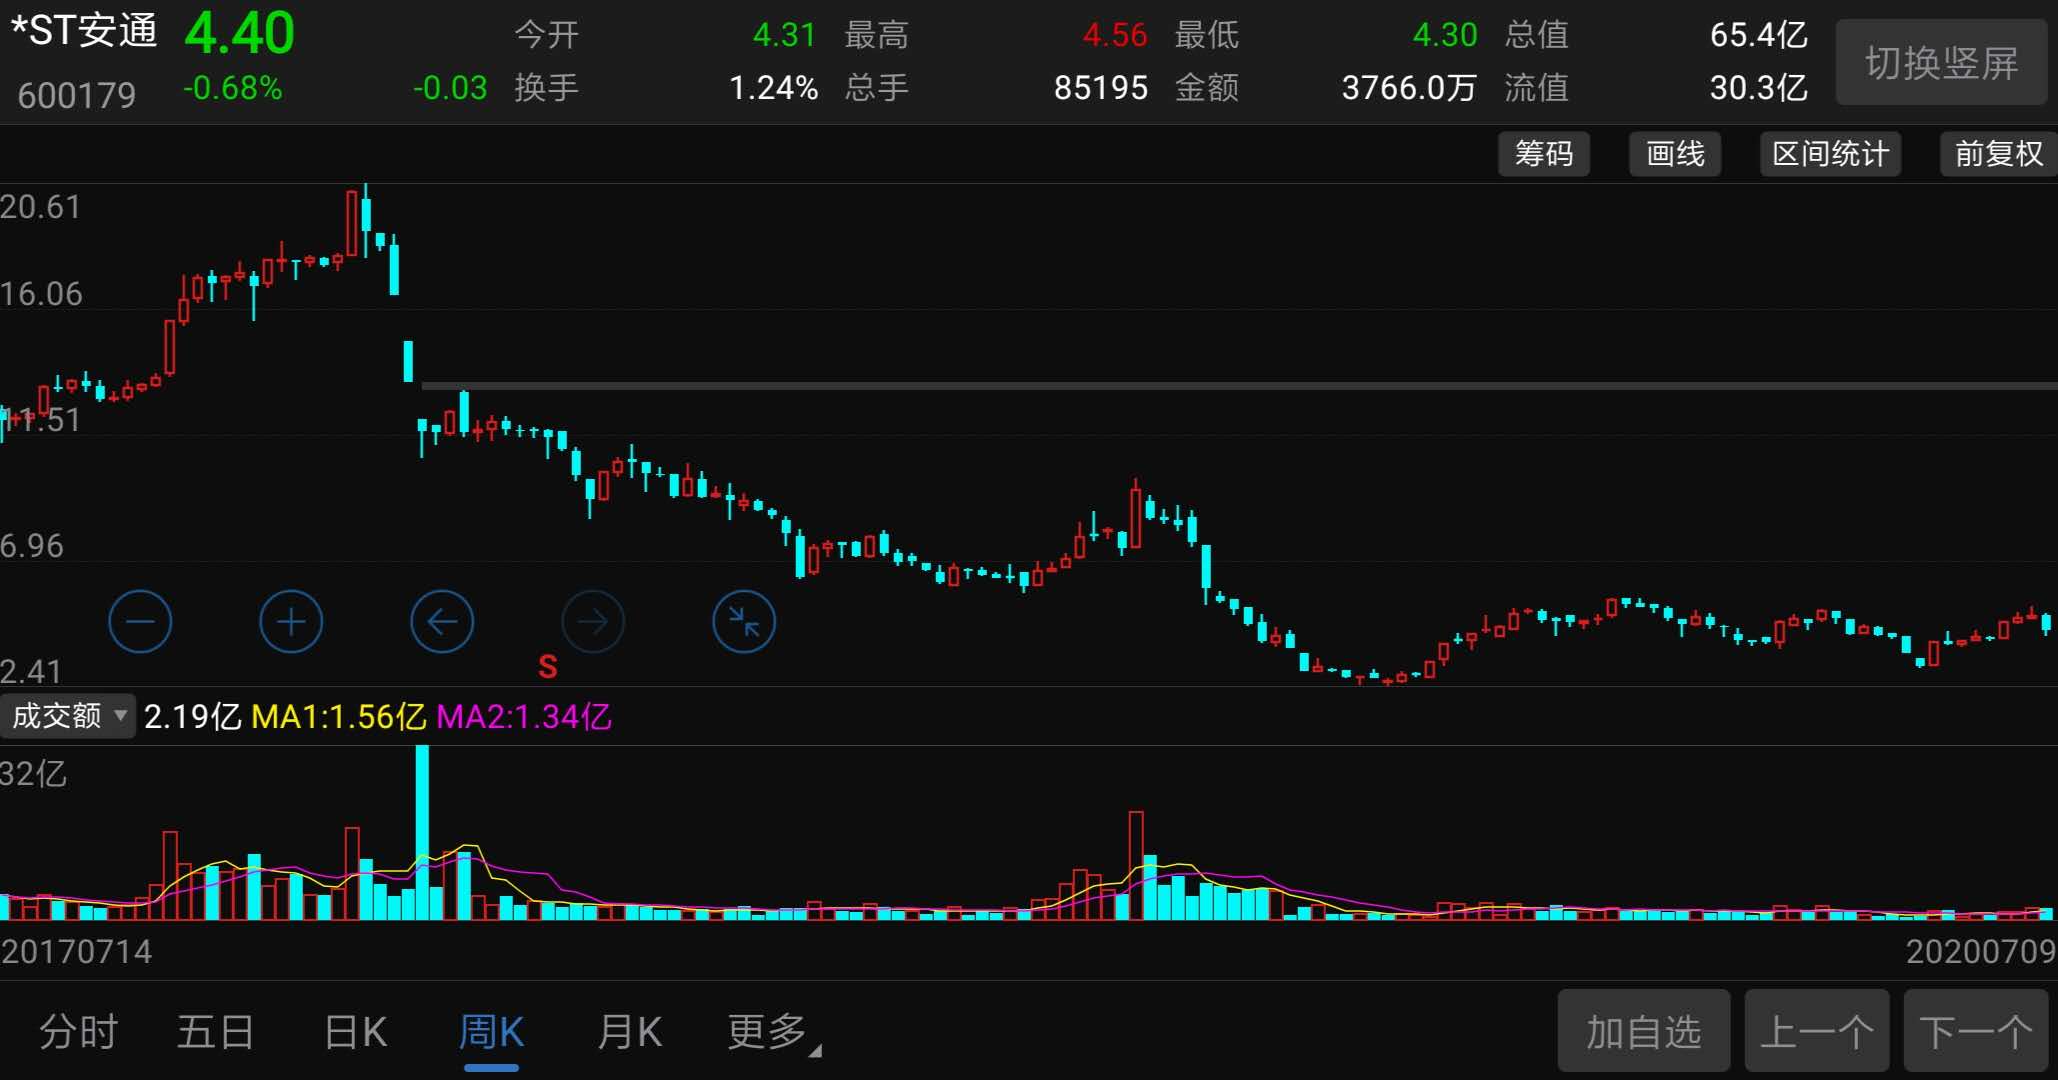
Task: Tap the MA2:1.34亿 indicator label
Action: click(x=524, y=717)
